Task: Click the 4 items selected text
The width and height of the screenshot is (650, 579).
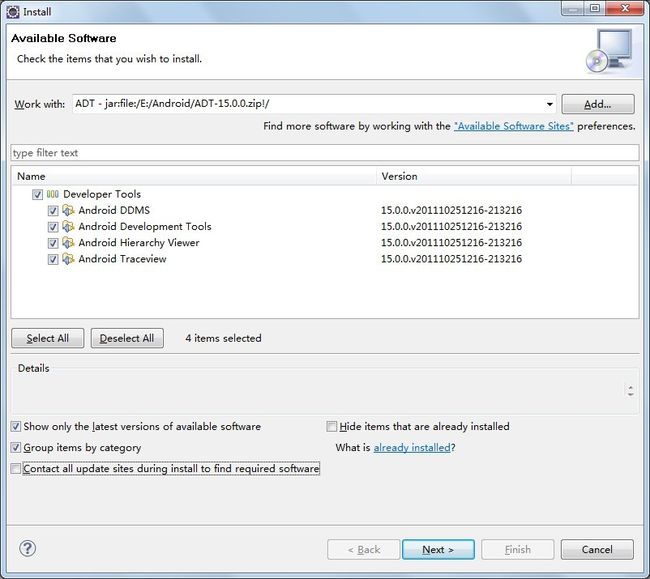Action: 223,338
